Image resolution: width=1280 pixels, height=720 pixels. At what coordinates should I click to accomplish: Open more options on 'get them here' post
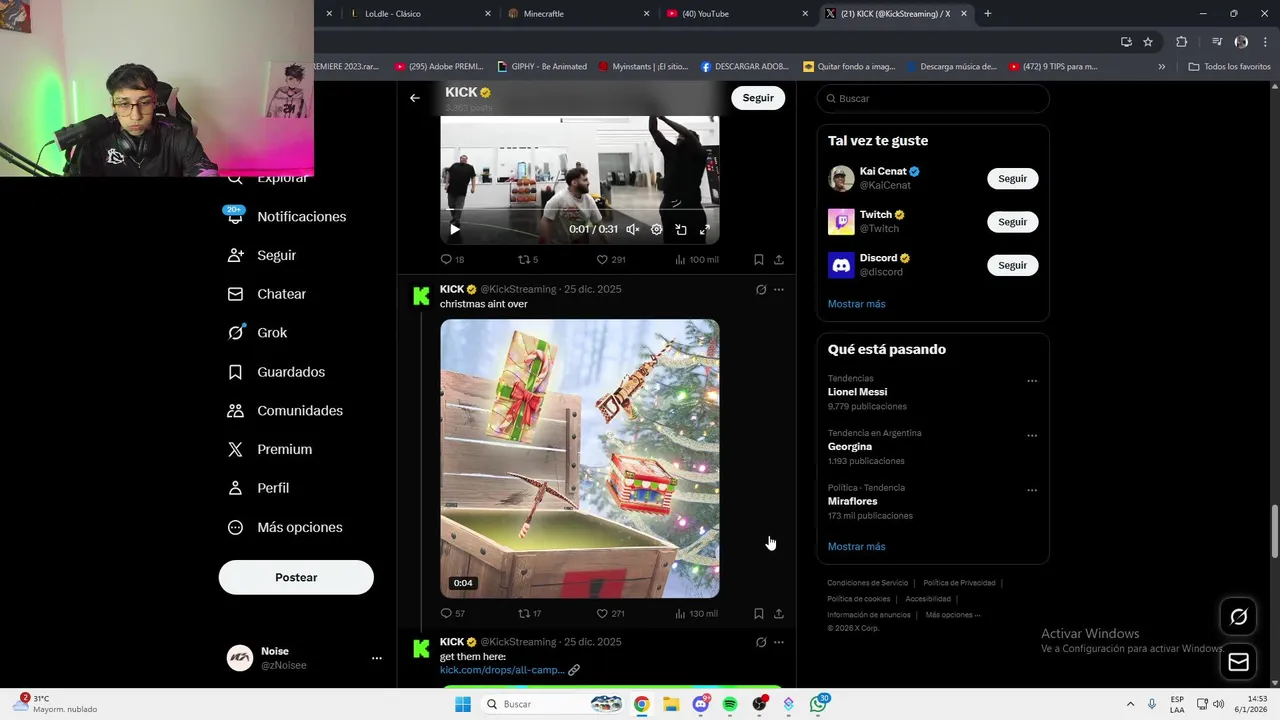(779, 642)
